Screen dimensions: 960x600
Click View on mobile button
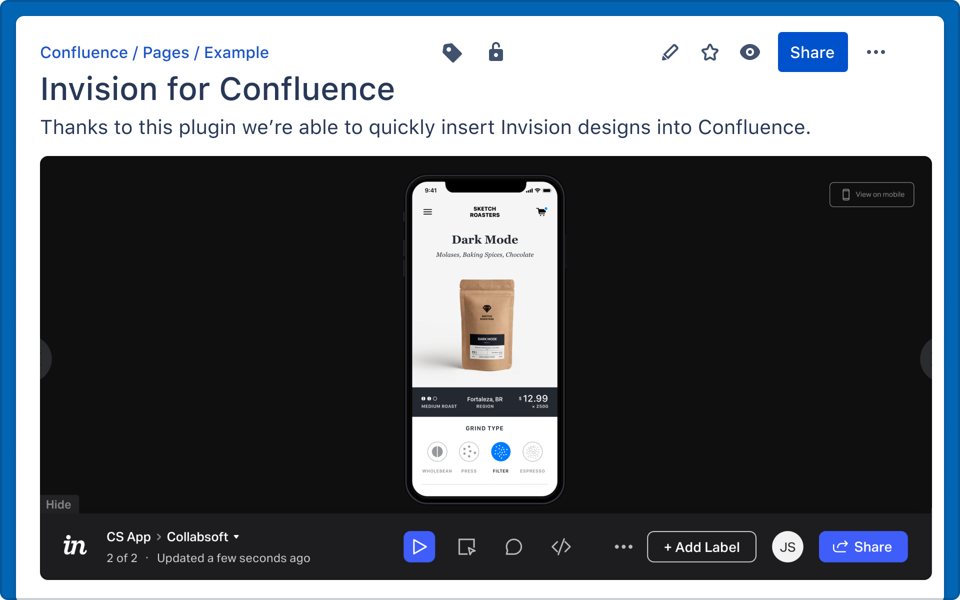[871, 195]
